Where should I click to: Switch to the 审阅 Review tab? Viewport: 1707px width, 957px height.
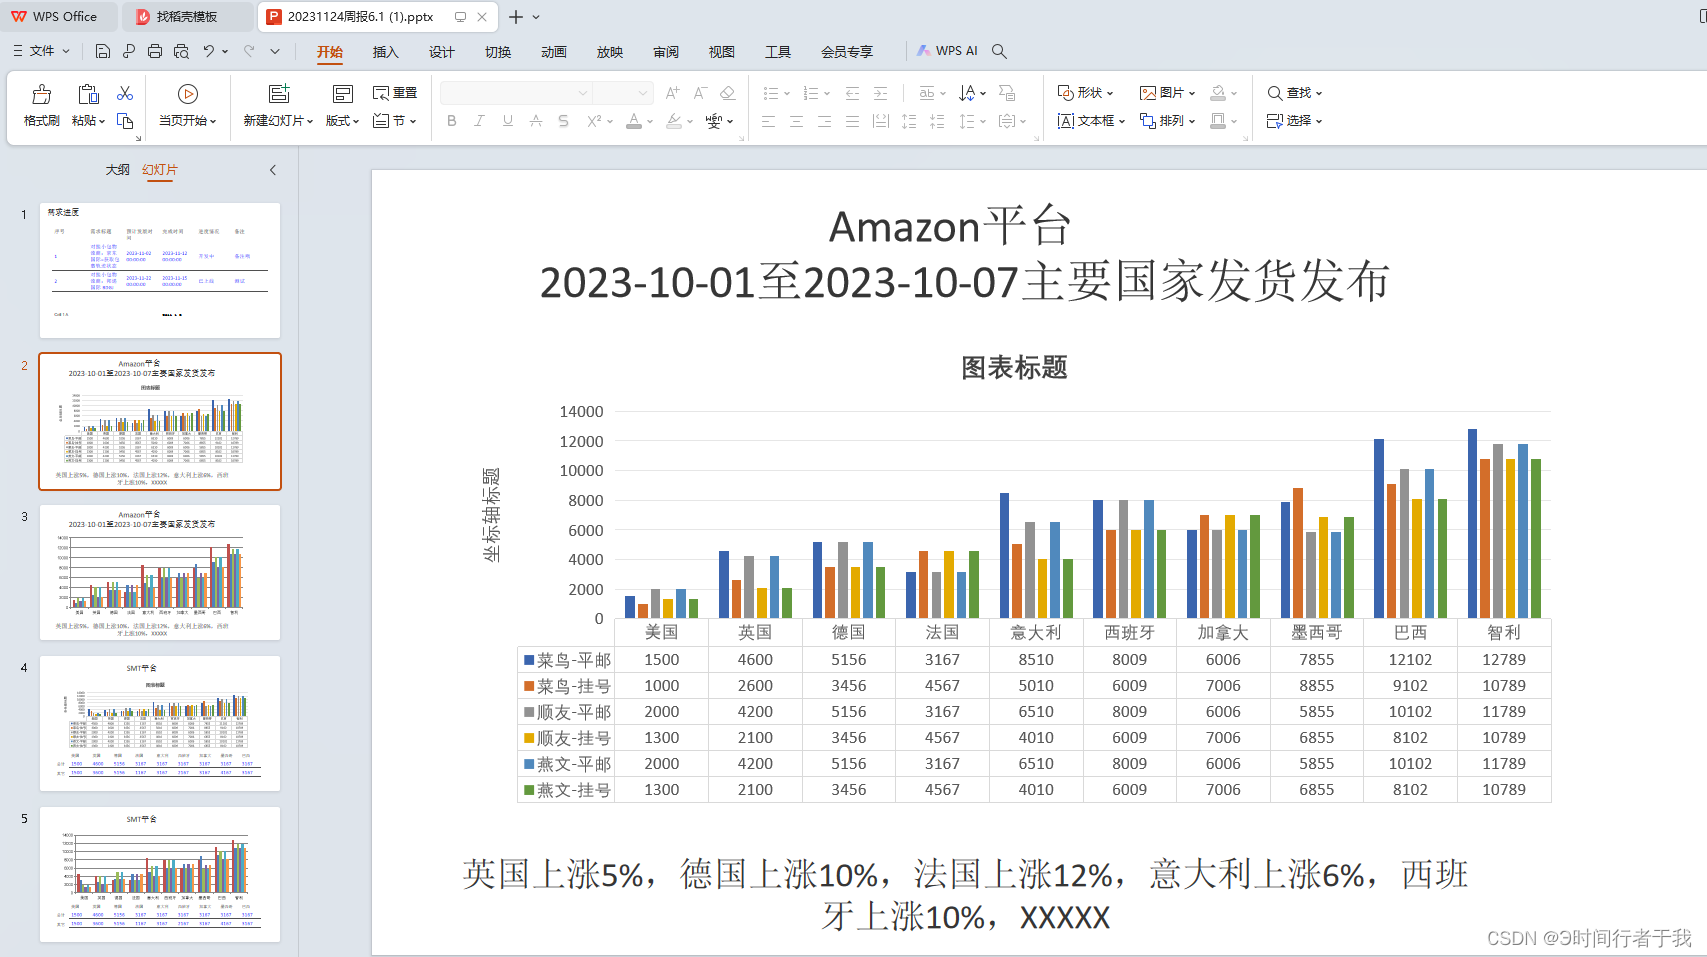point(666,52)
